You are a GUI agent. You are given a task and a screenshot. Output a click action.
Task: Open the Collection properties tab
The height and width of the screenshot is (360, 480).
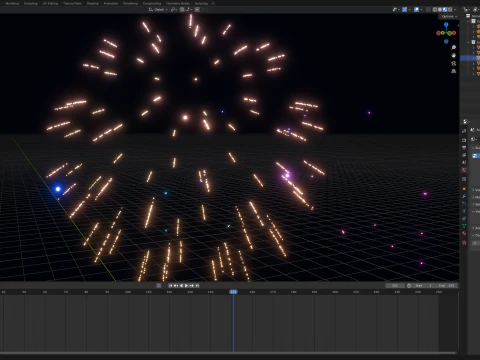pyautogui.click(x=464, y=179)
